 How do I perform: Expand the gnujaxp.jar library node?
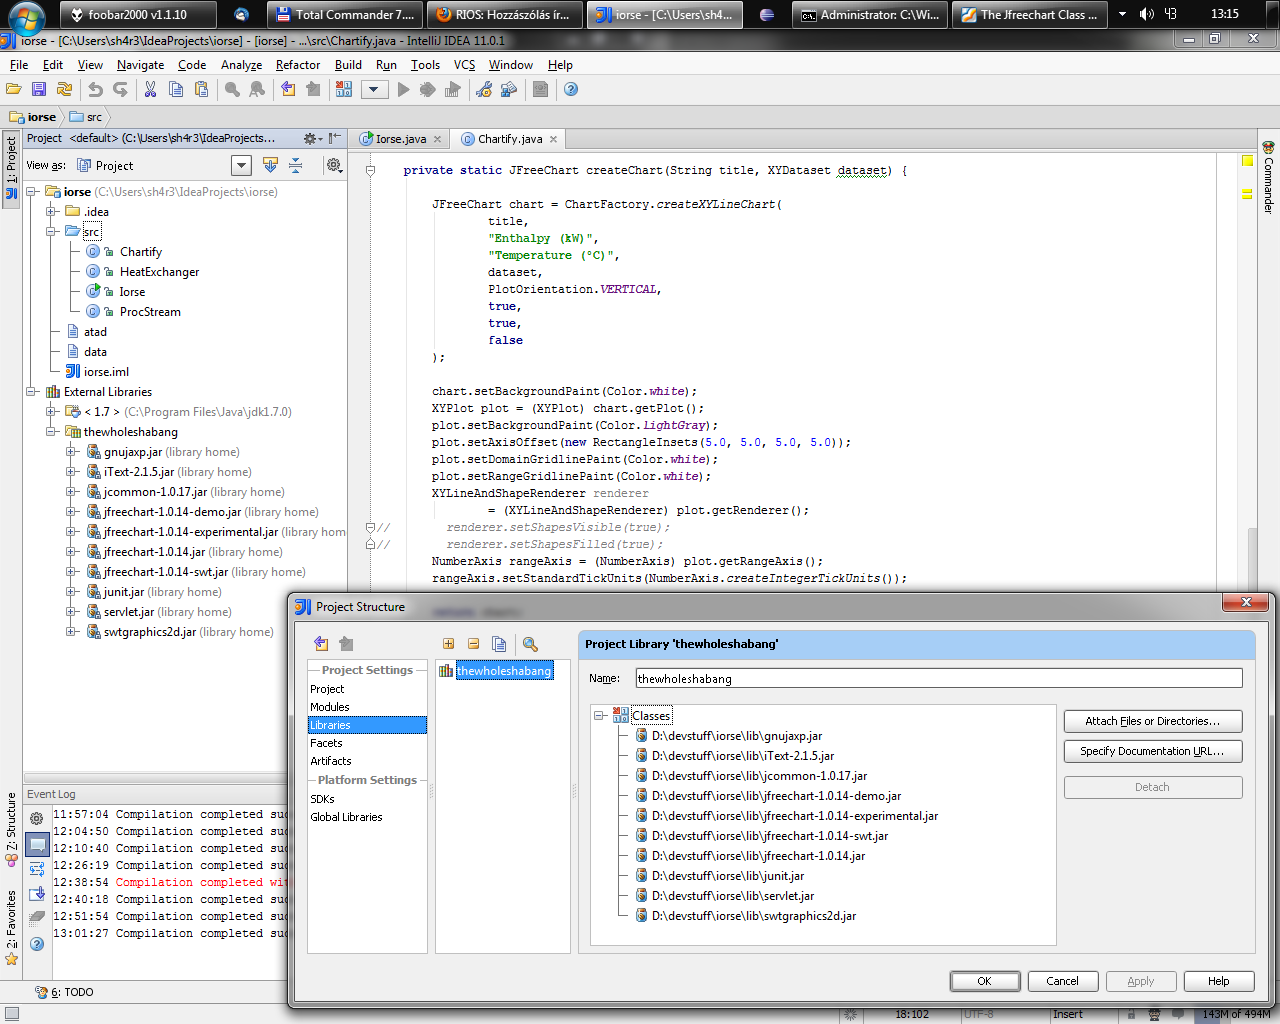tap(71, 451)
